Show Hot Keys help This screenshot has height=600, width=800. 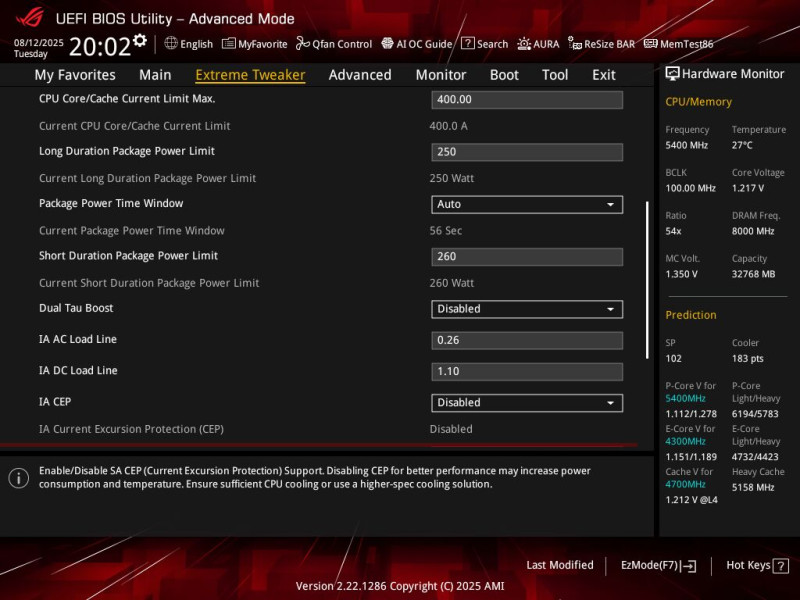(x=757, y=565)
